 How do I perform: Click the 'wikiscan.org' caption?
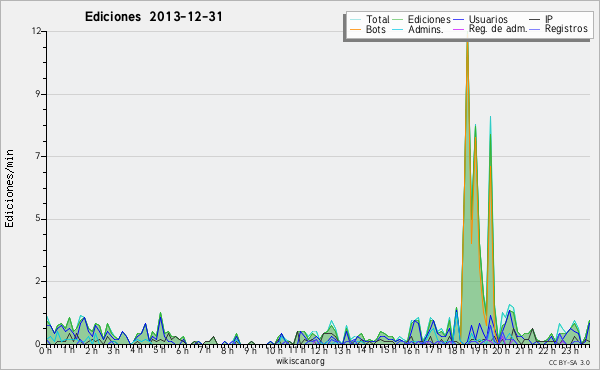[x=300, y=361]
